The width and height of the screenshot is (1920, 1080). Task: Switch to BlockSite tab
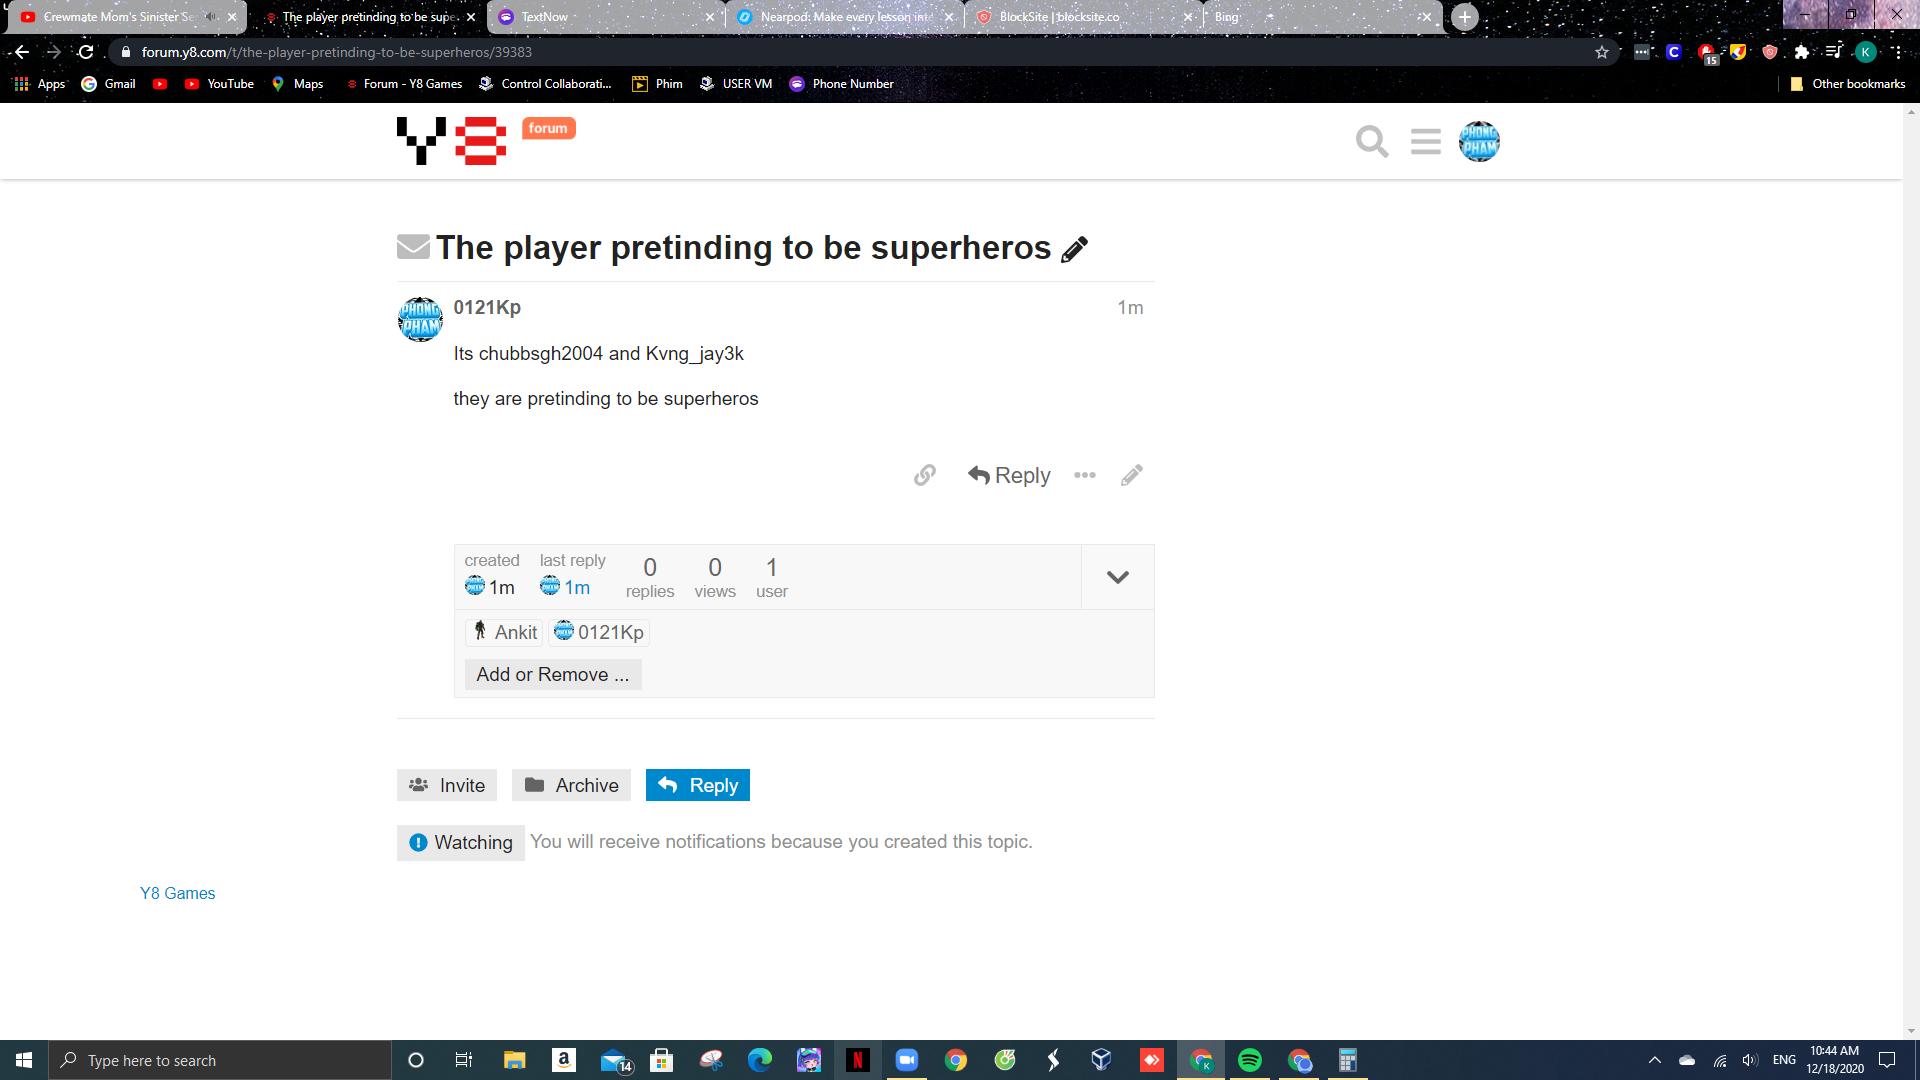point(1083,17)
